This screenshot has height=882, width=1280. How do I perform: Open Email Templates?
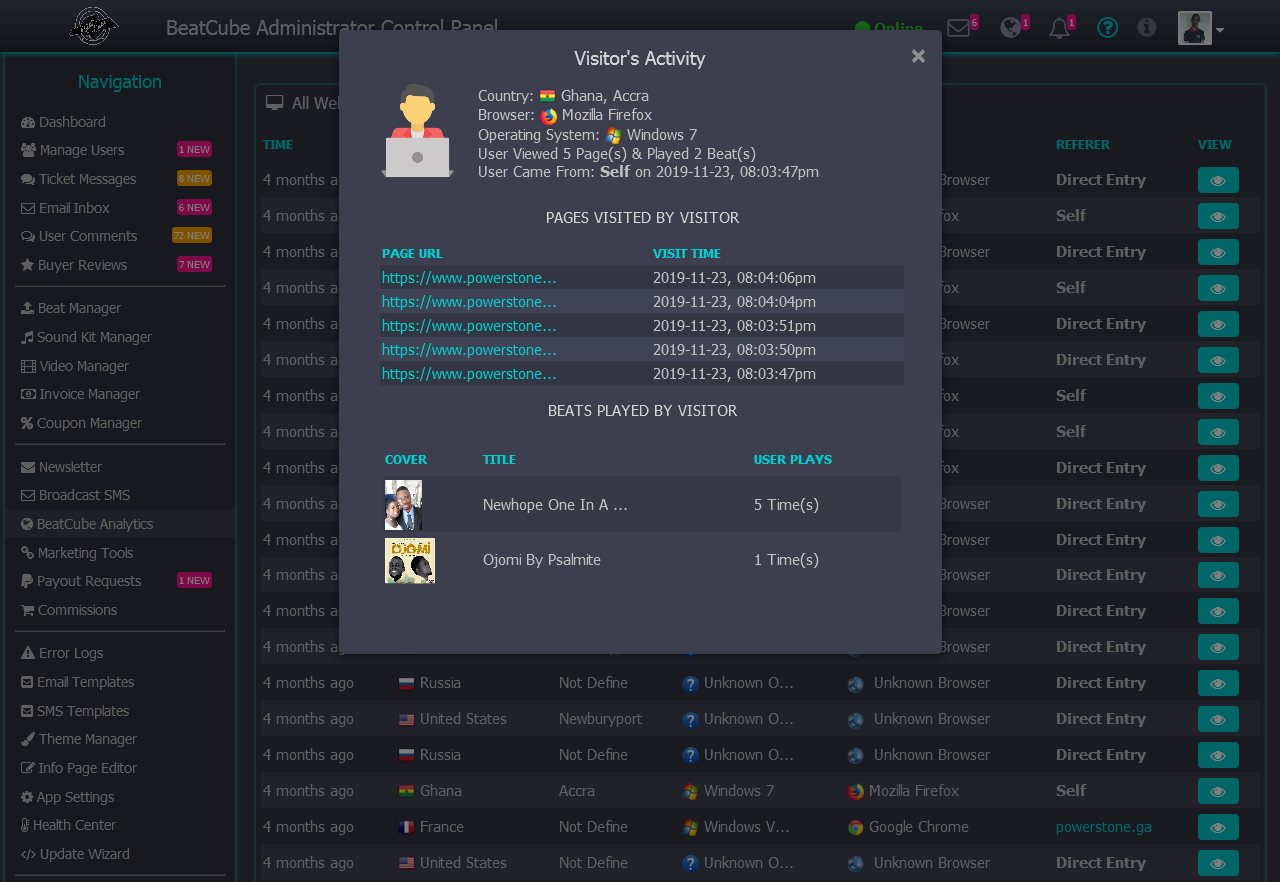click(78, 682)
